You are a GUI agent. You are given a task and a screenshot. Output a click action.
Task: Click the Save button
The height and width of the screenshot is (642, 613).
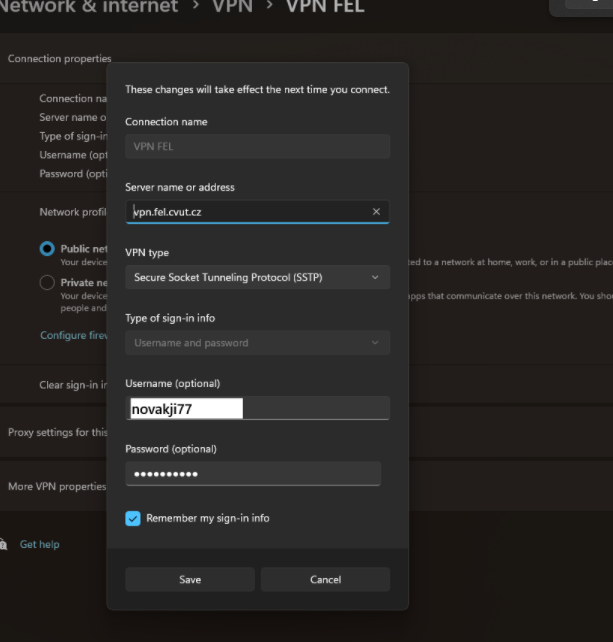tap(190, 579)
